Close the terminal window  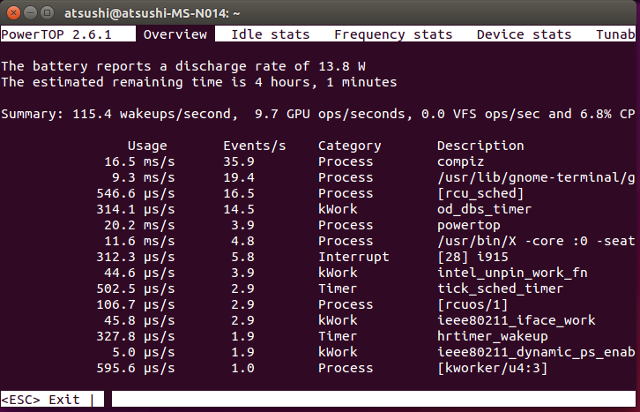12,11
